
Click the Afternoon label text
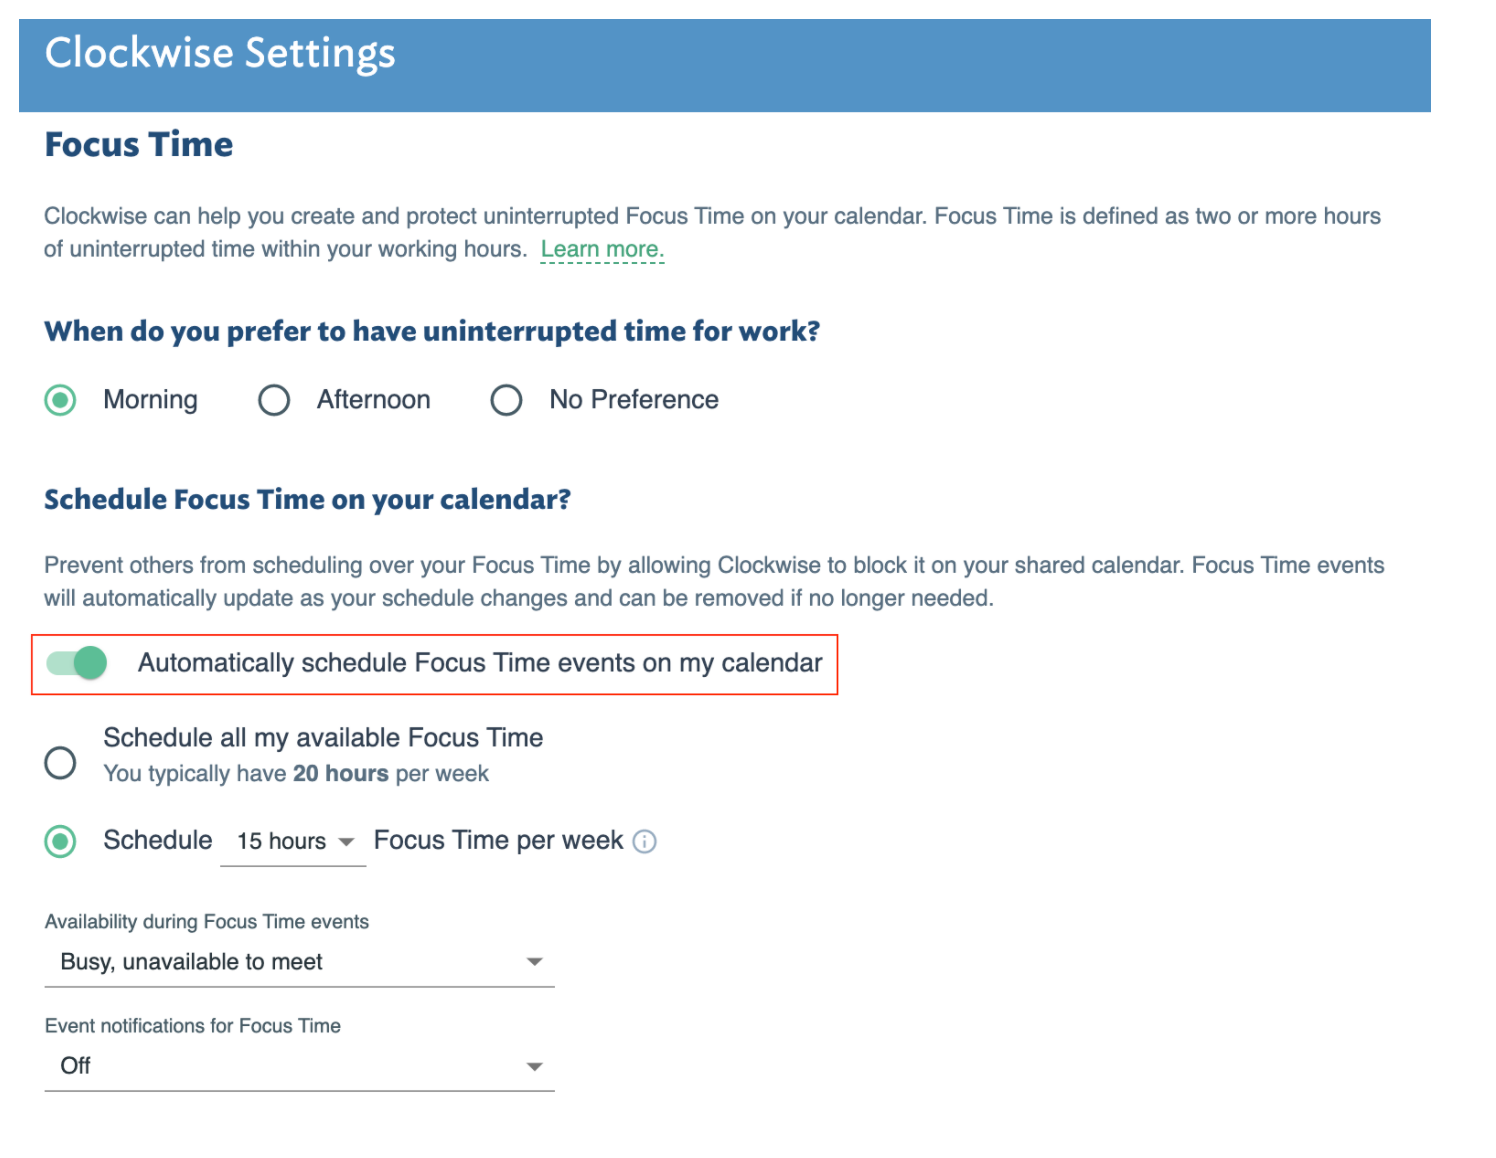point(374,400)
